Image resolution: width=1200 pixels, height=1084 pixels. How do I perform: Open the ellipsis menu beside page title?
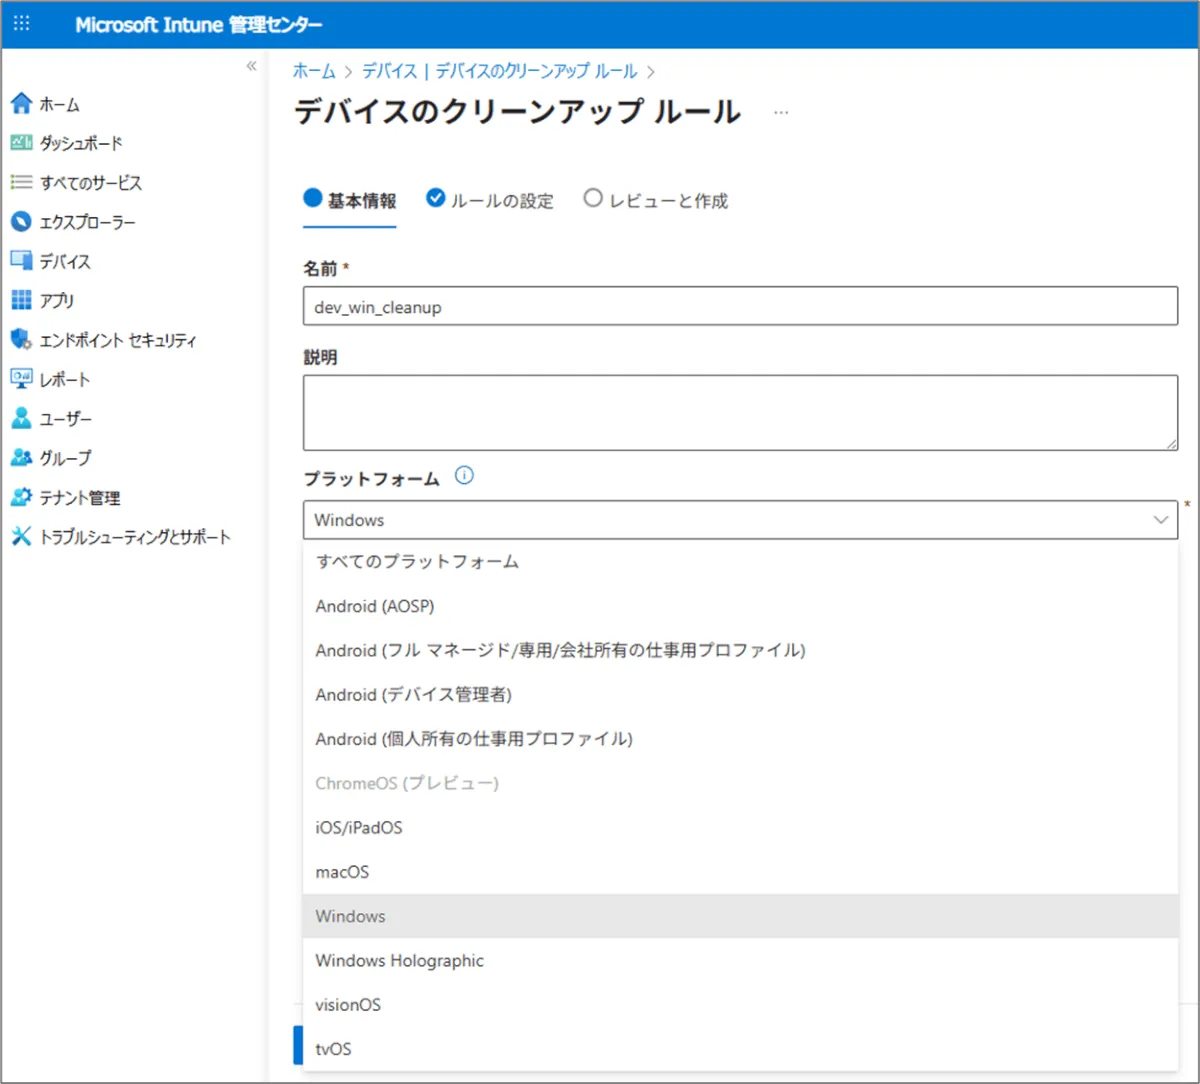point(781,113)
